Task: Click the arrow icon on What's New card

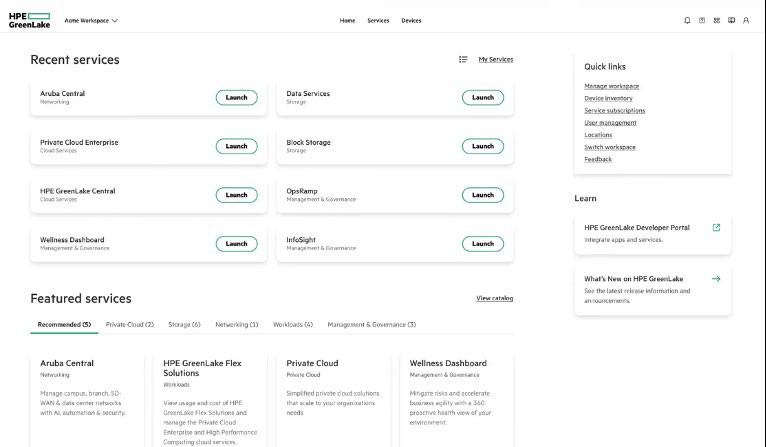Action: (716, 279)
